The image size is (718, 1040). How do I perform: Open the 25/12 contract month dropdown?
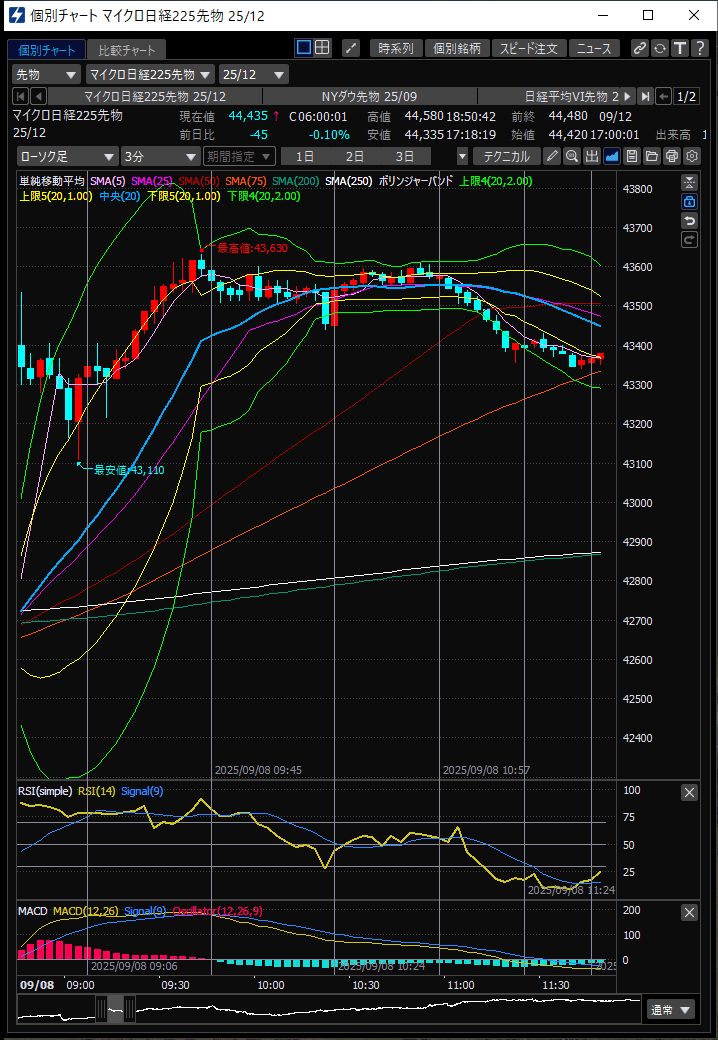[255, 74]
